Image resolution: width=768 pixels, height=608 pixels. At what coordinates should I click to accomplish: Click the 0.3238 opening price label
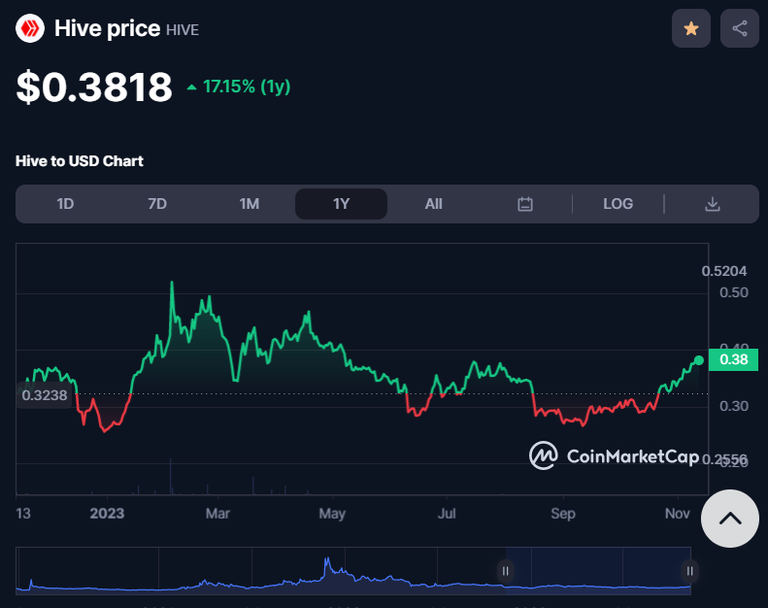click(45, 395)
